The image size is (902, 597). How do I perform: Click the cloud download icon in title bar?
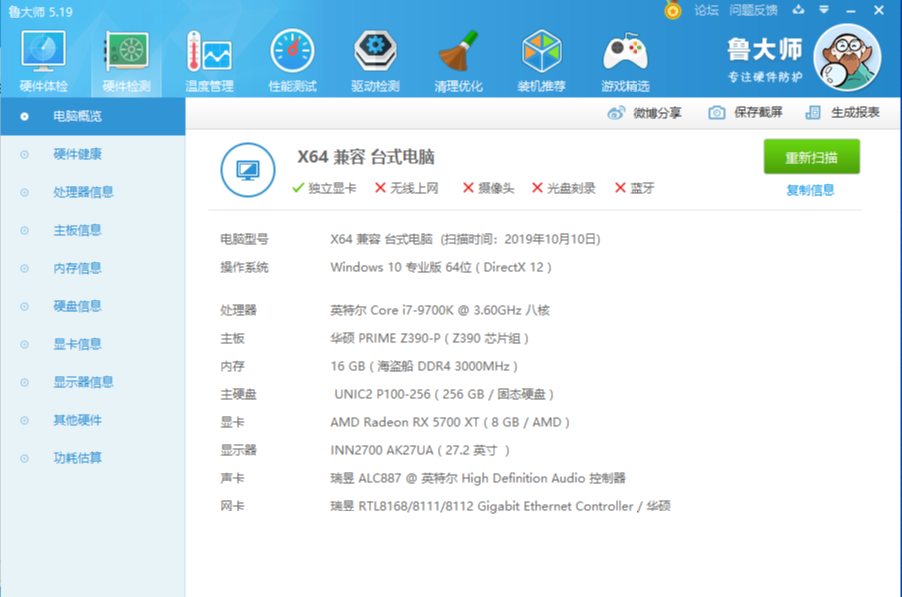pyautogui.click(x=797, y=9)
